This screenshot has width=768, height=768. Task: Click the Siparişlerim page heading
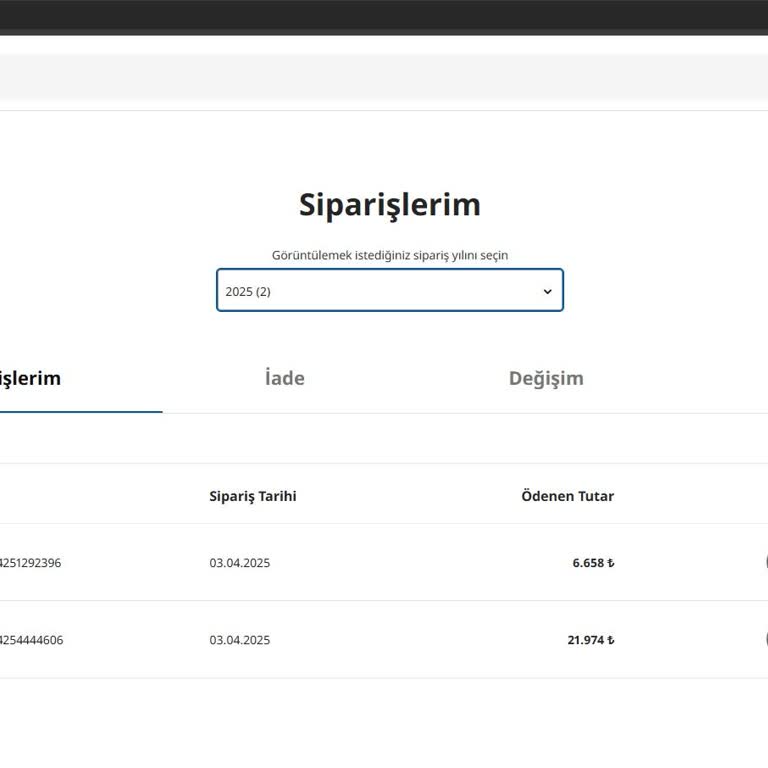click(389, 204)
